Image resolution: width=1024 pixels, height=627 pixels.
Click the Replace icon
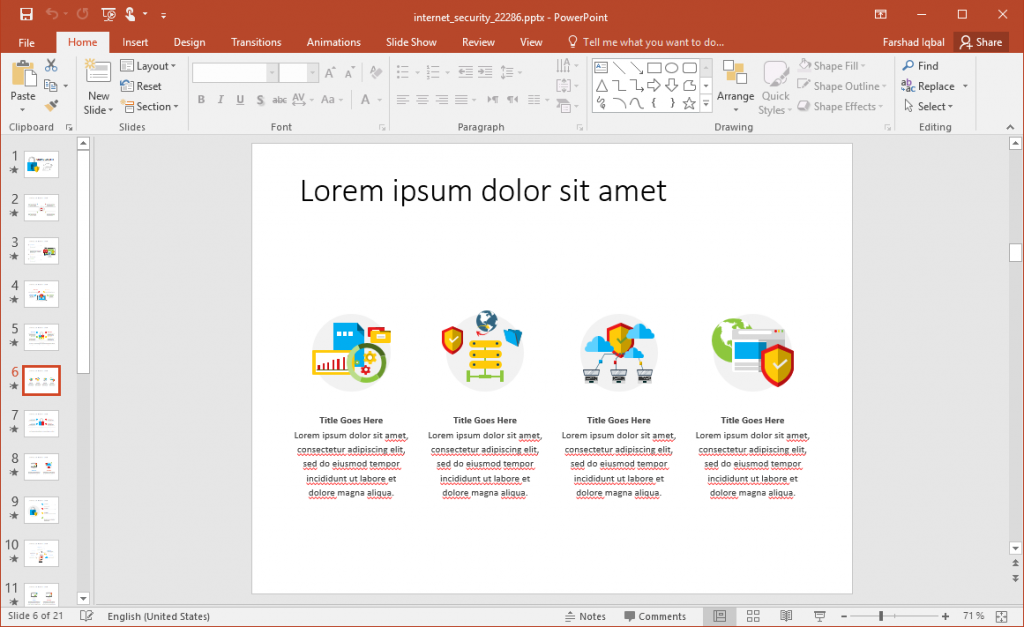(928, 85)
